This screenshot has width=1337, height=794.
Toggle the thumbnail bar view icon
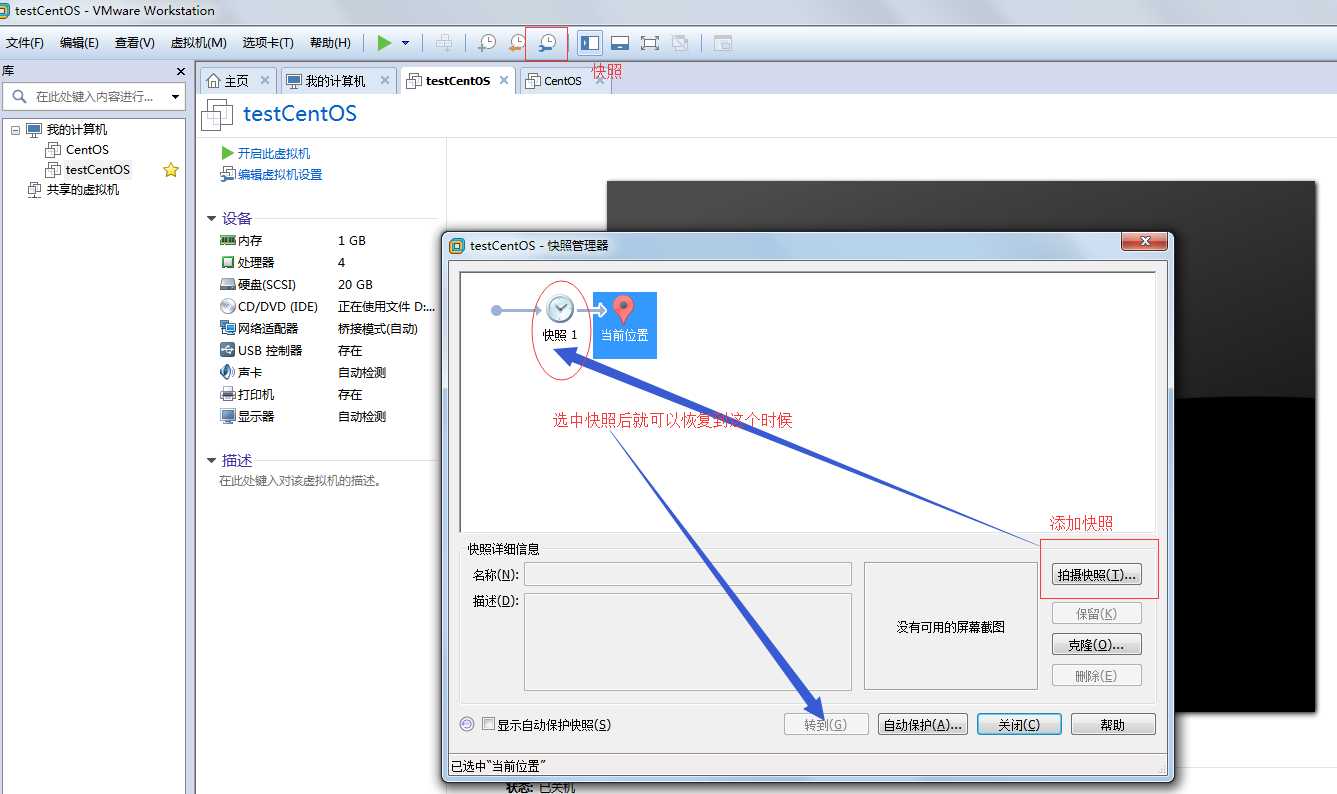tap(620, 43)
